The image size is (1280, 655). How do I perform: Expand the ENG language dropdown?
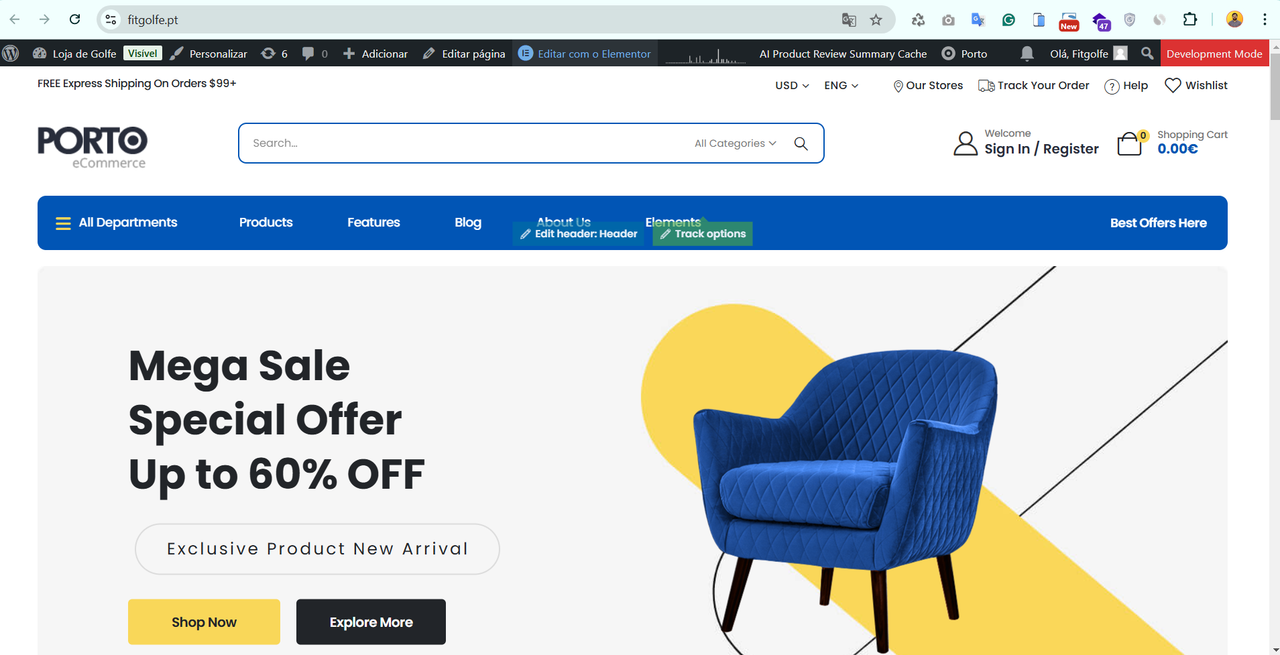tap(841, 85)
